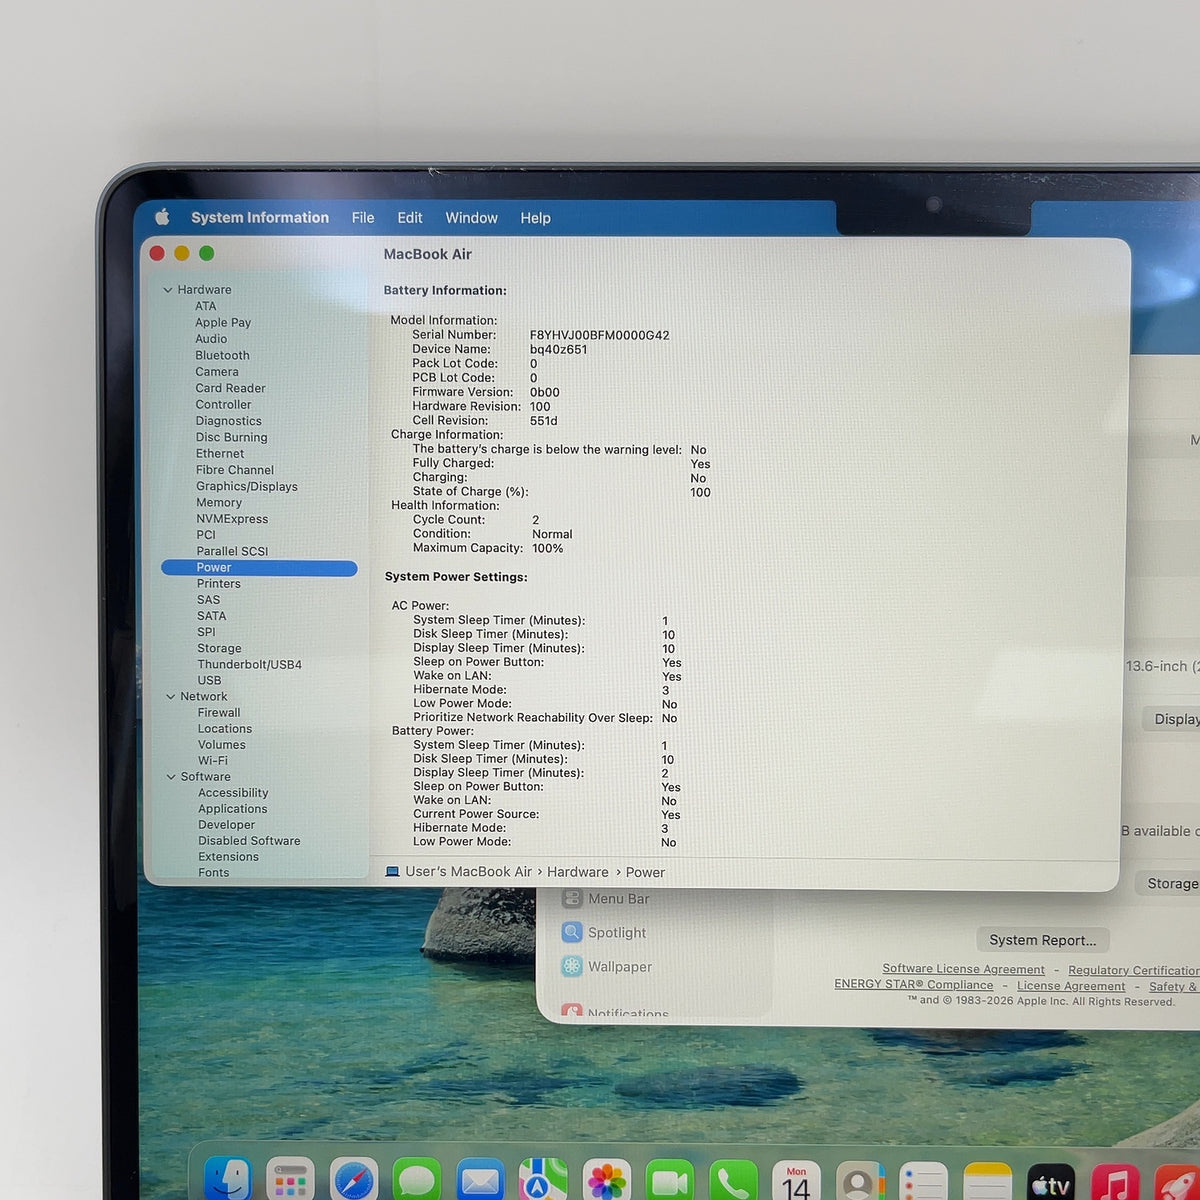
Task: Open Finder from the Dock
Action: (228, 1180)
